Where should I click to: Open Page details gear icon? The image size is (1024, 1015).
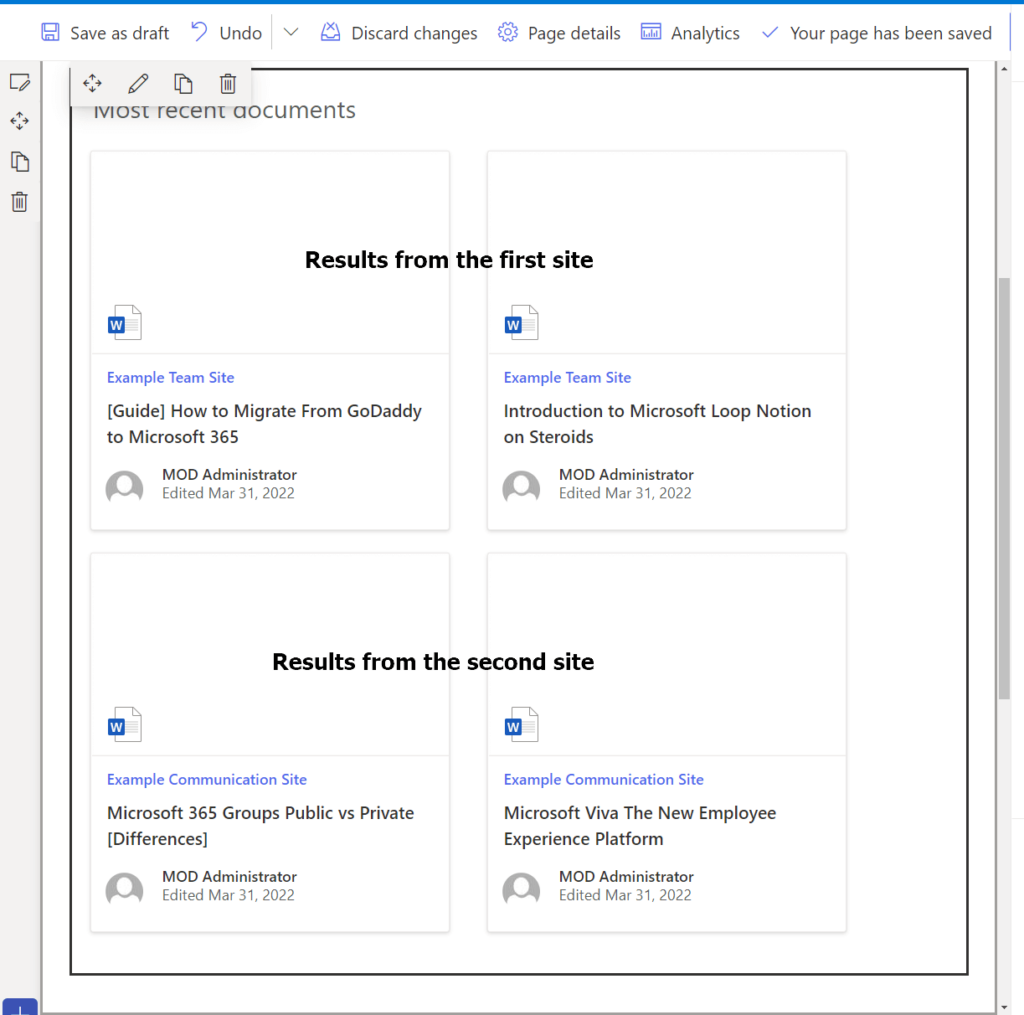coord(507,32)
